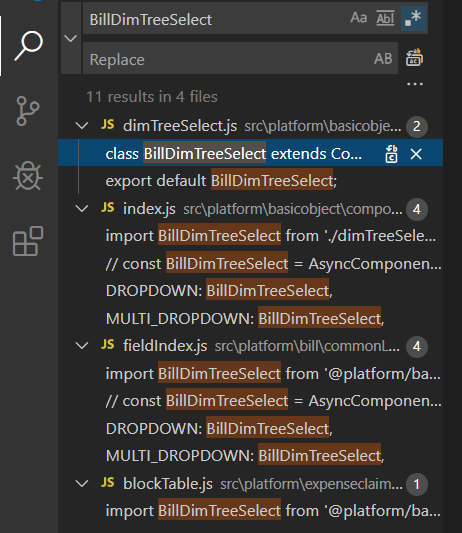Toggle Match Whole Word option

click(385, 18)
